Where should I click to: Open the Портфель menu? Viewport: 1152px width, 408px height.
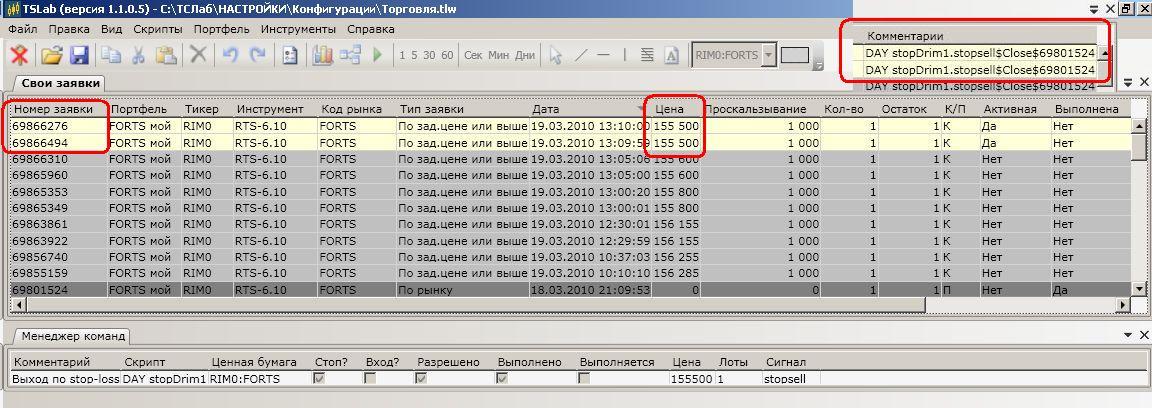tap(221, 29)
